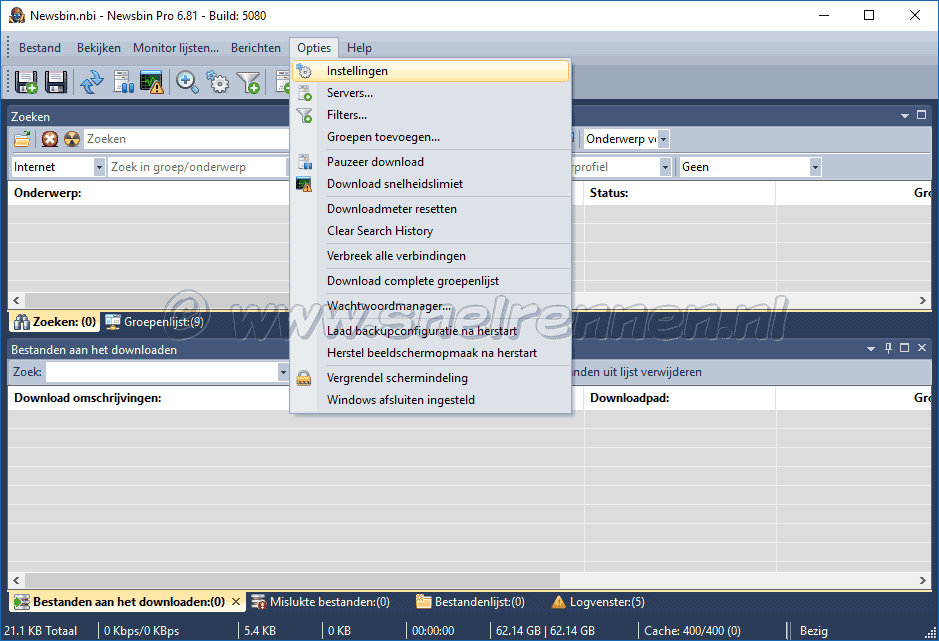Viewport: 939px width, 641px height.
Task: Select Download snelheidslimiet
Action: point(431,184)
